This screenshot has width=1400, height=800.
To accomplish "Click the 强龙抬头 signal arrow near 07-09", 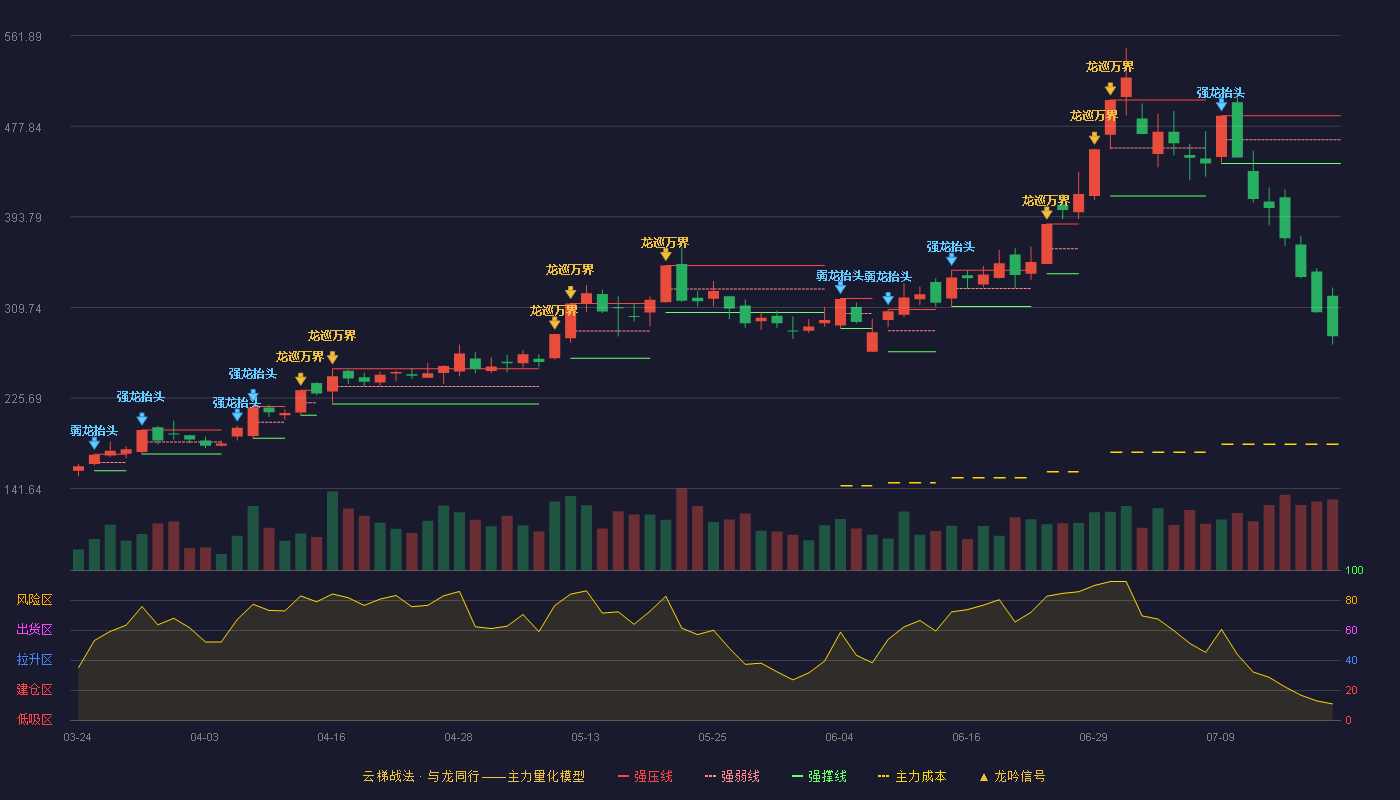I will click(1221, 104).
